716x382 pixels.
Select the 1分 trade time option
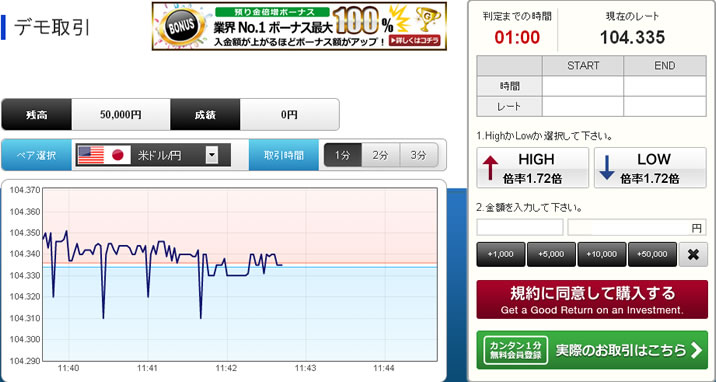pos(342,155)
